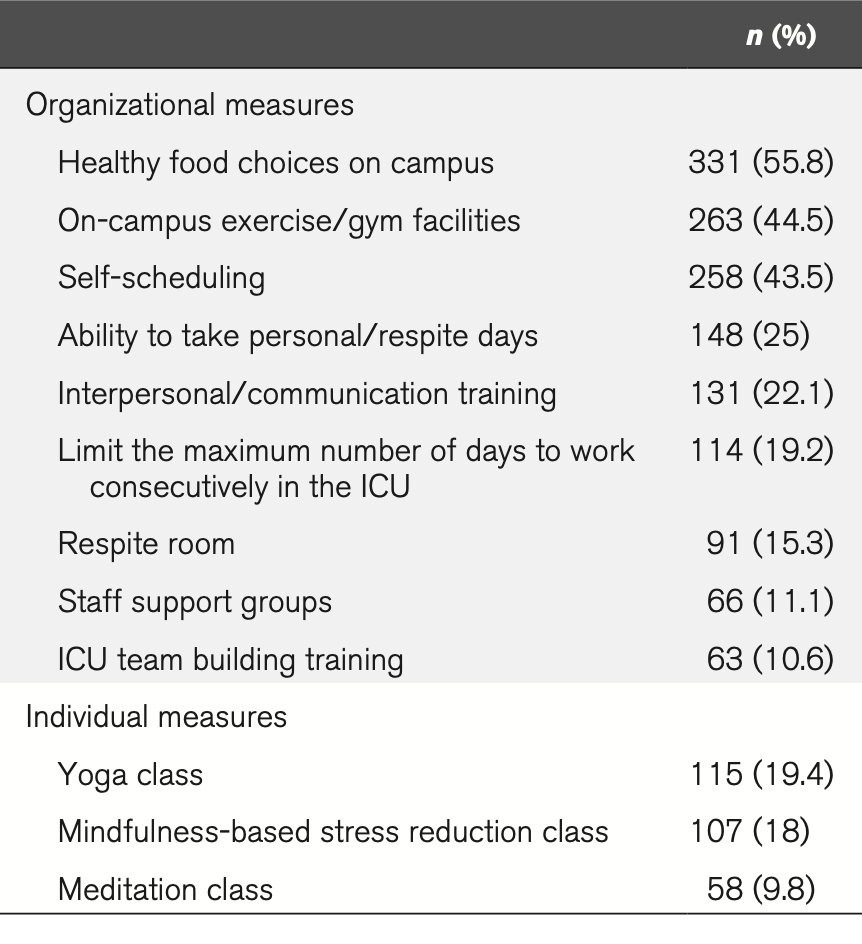Select ICU team building training row
Image resolution: width=862 pixels, height=944 pixels.
click(x=231, y=660)
